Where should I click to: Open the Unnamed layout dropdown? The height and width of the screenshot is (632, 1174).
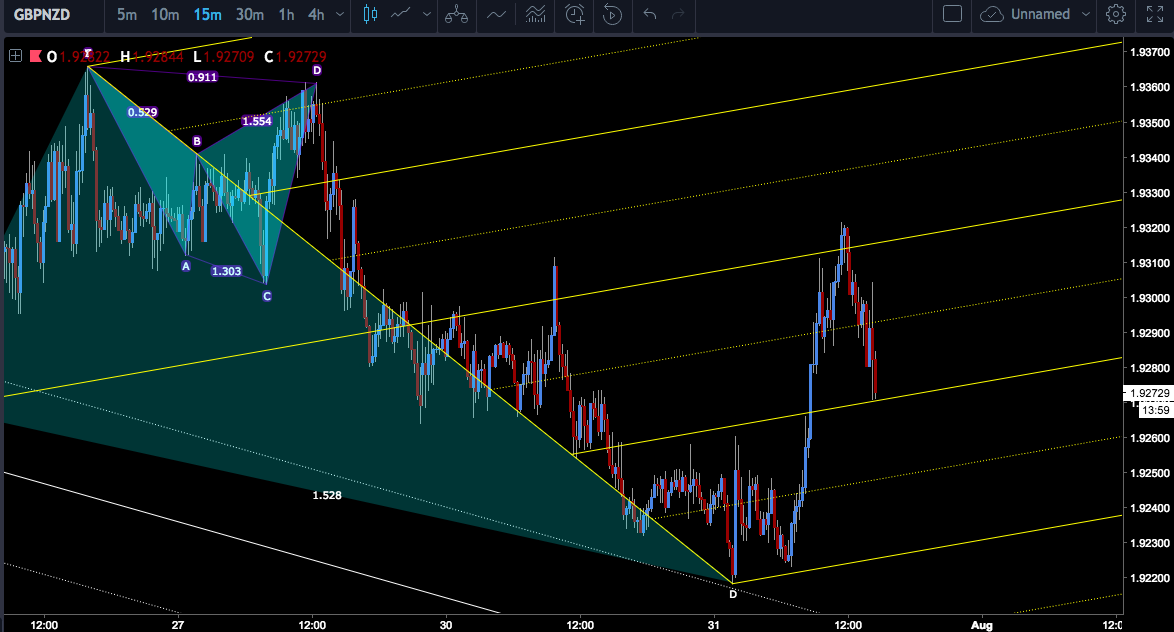pyautogui.click(x=1035, y=14)
